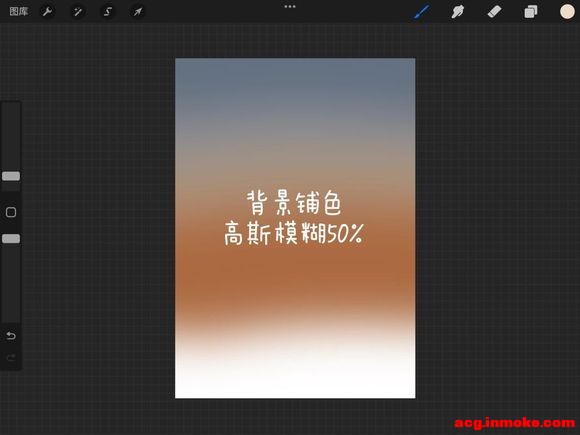The width and height of the screenshot is (580, 435).
Task: Undo the last action with undo arrow
Action: click(11, 335)
